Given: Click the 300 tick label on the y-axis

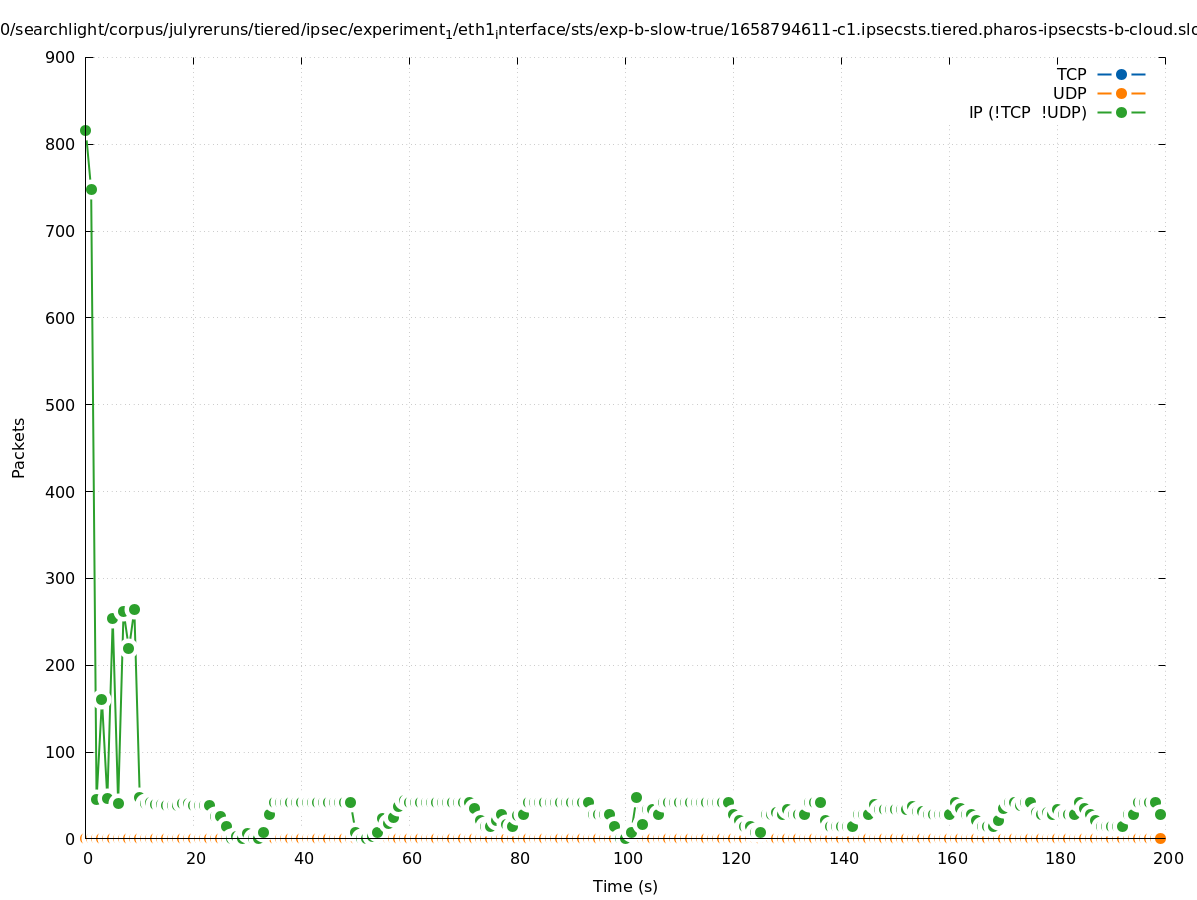Looking at the screenshot, I should coord(60,579).
